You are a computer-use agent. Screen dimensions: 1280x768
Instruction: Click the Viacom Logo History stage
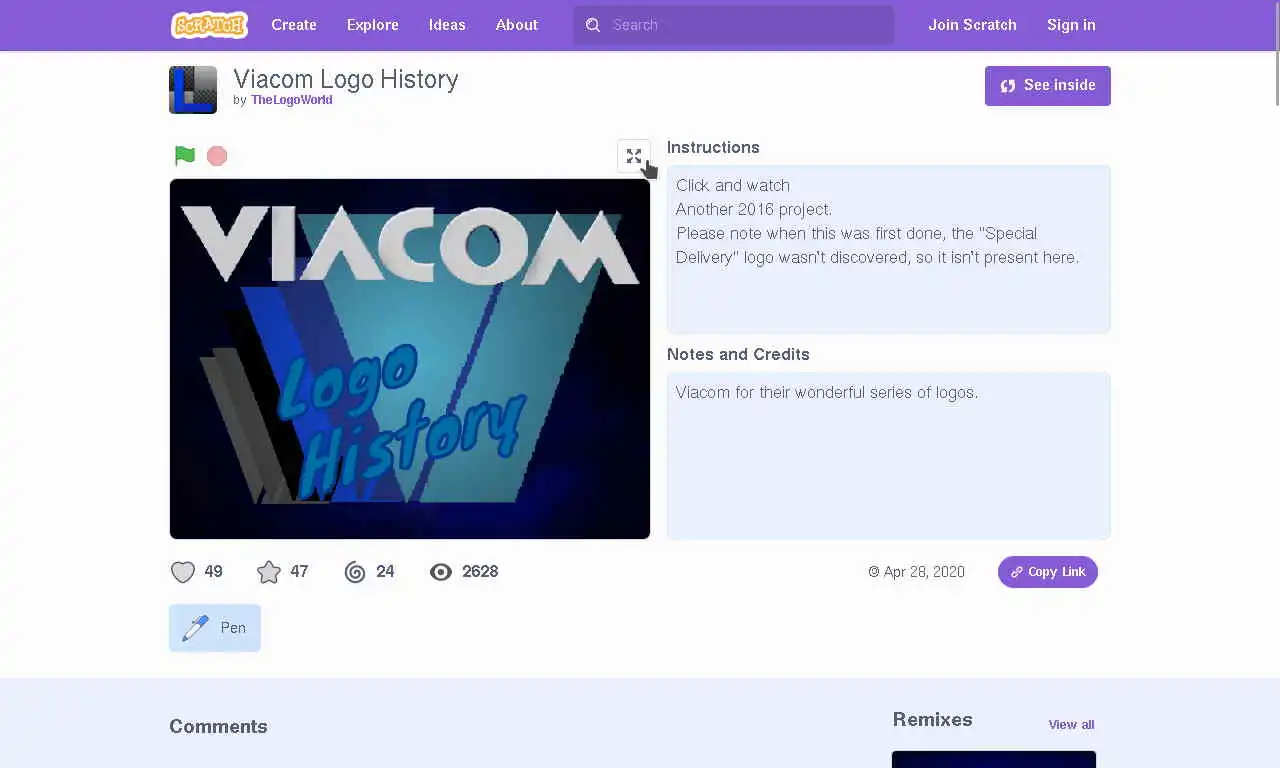(x=410, y=359)
